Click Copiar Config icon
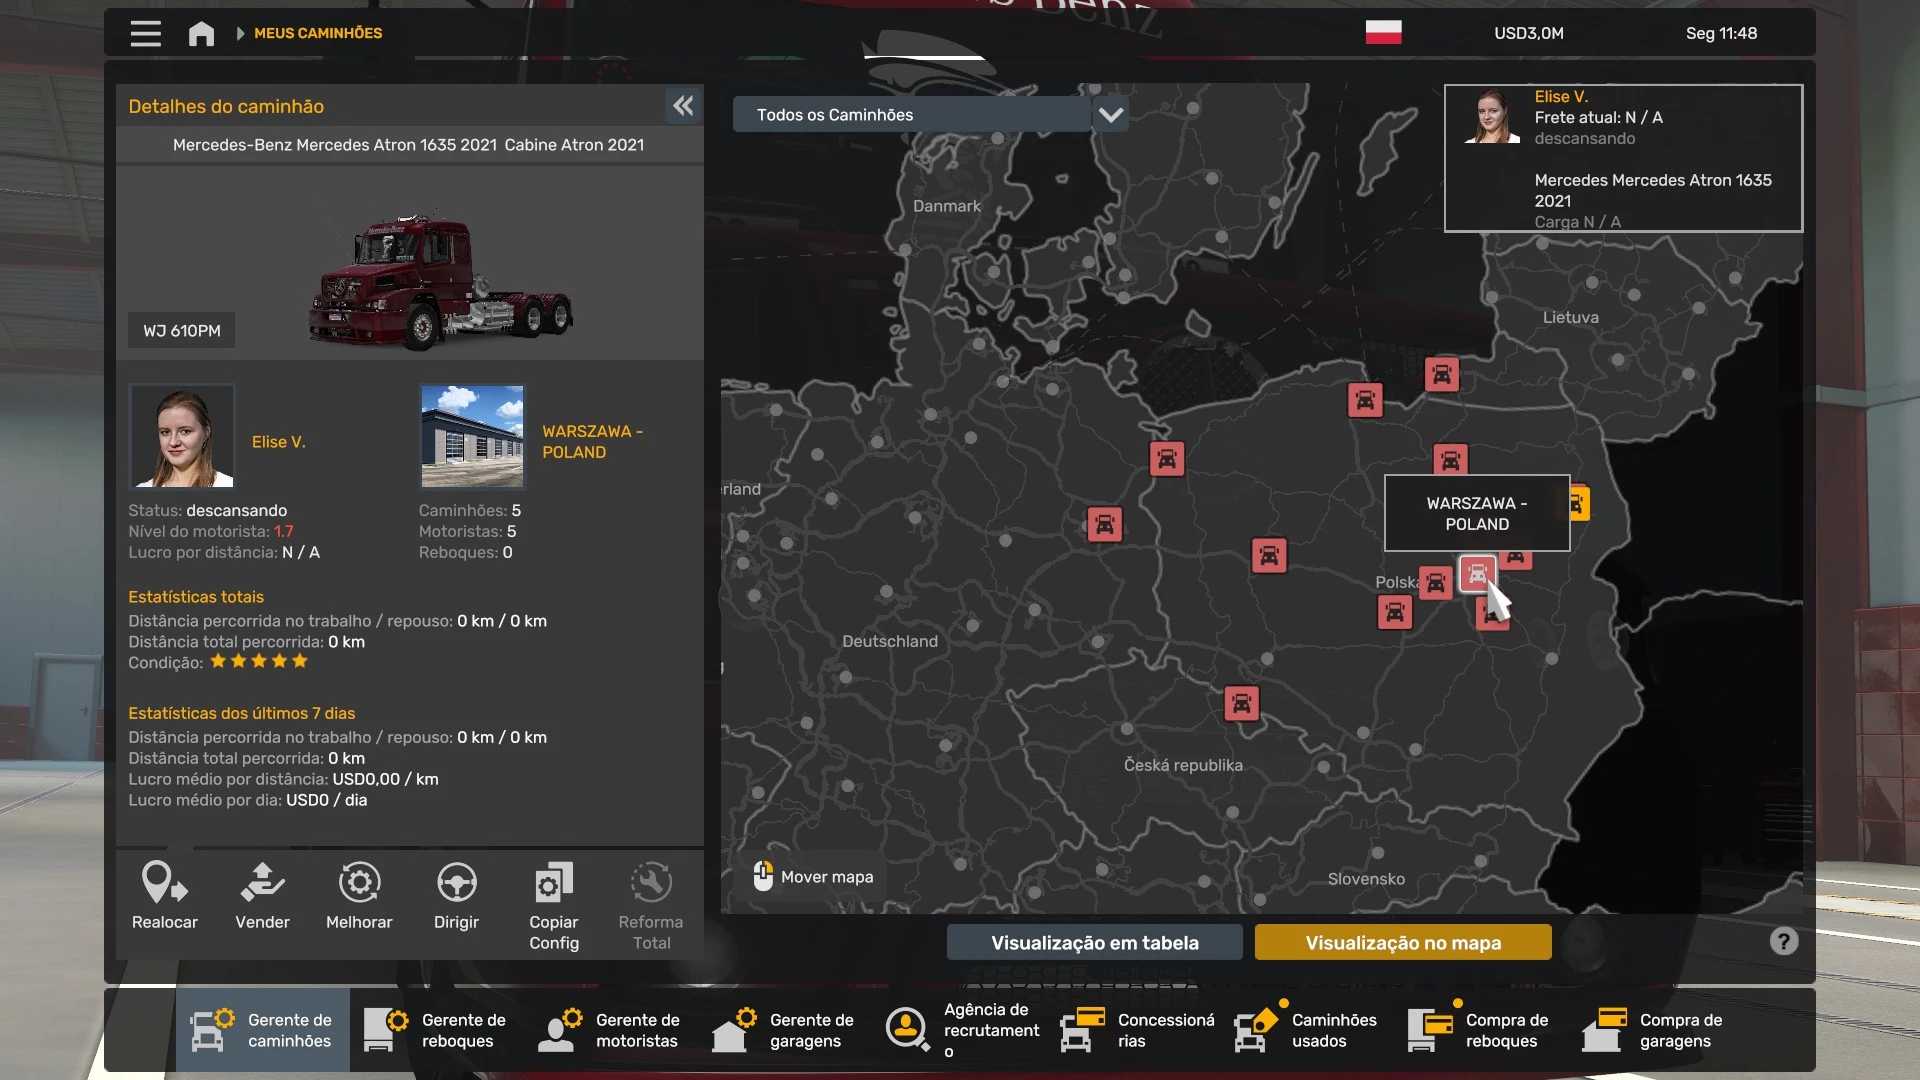 pyautogui.click(x=553, y=884)
